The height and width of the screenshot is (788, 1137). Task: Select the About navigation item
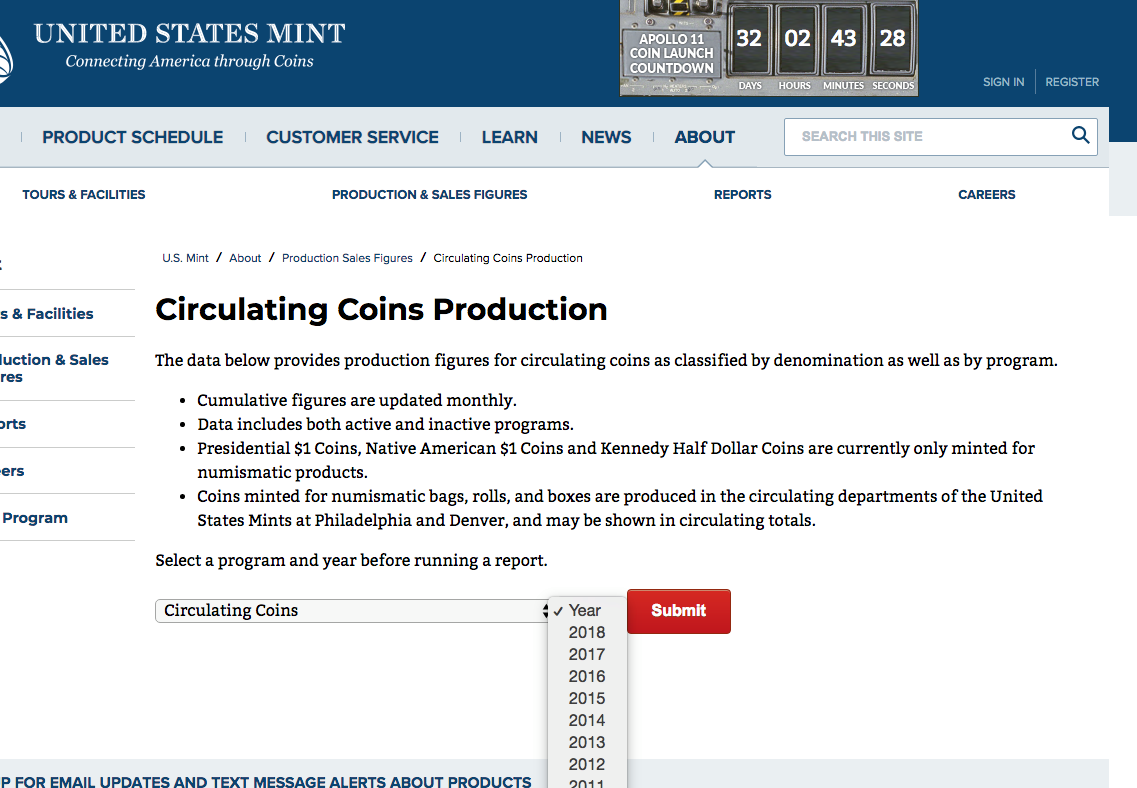[x=704, y=137]
